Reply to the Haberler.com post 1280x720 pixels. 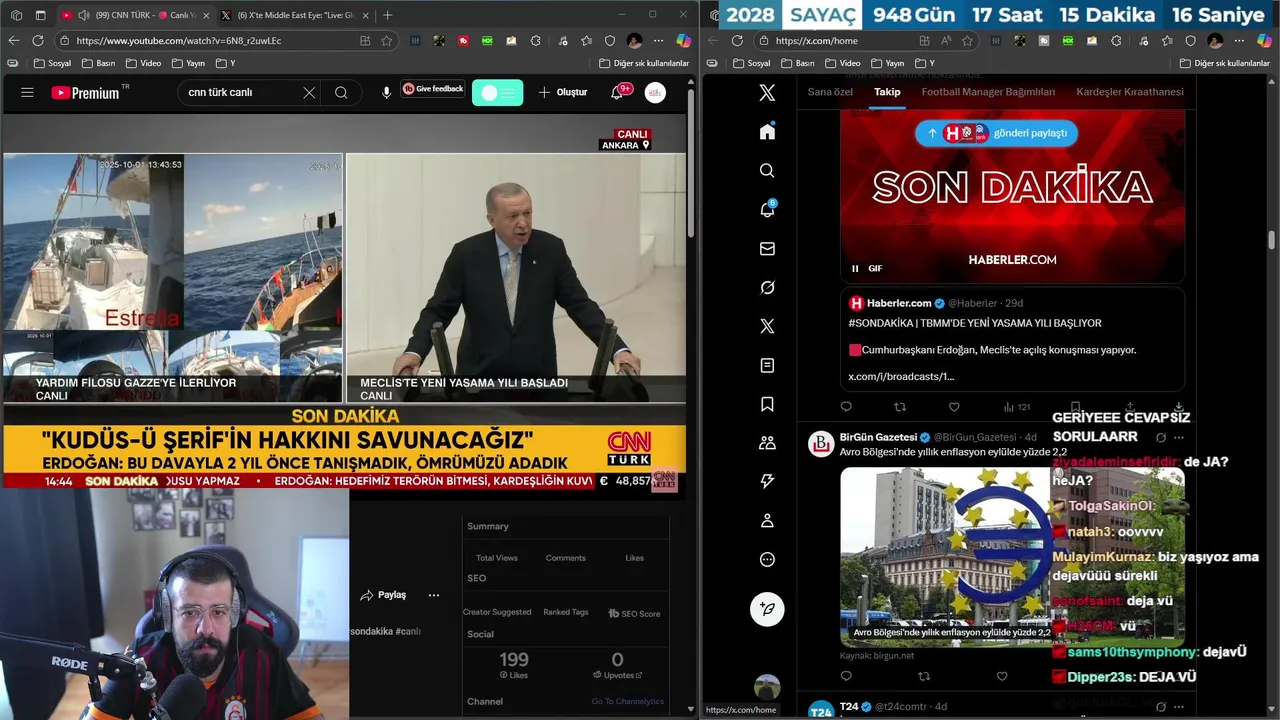846,407
